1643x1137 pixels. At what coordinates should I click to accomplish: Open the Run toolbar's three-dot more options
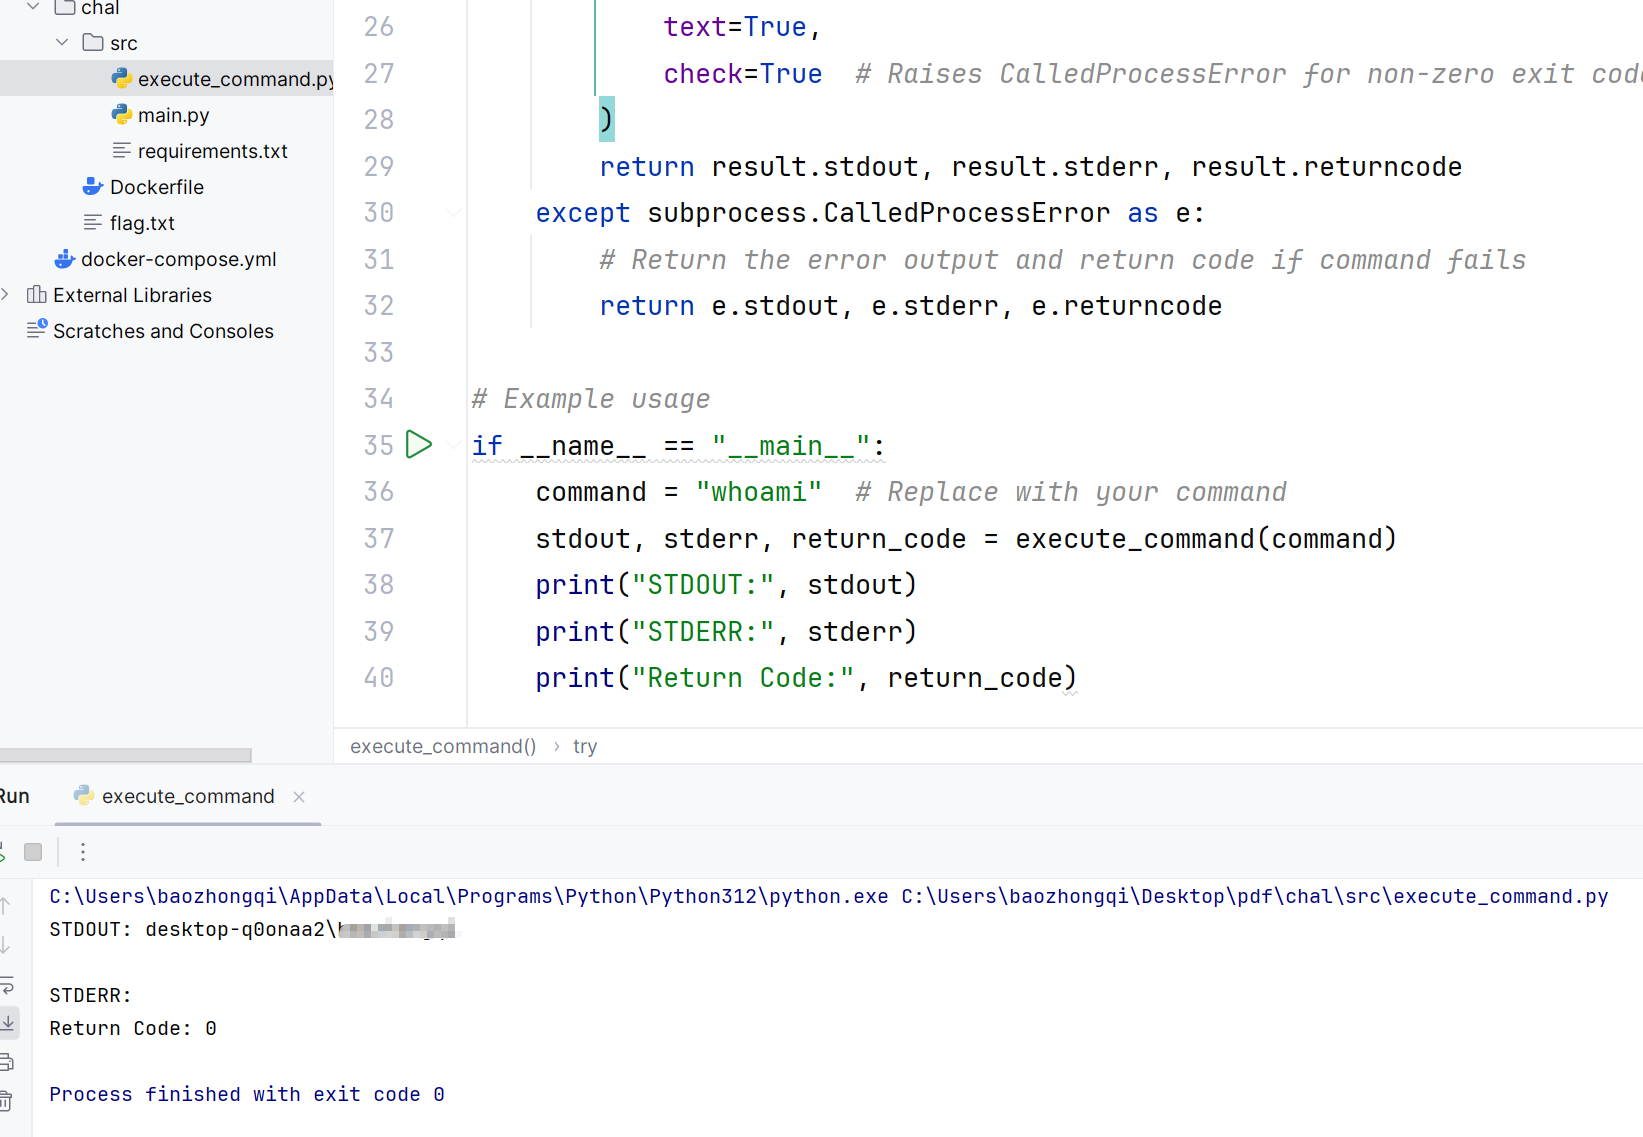[x=83, y=852]
